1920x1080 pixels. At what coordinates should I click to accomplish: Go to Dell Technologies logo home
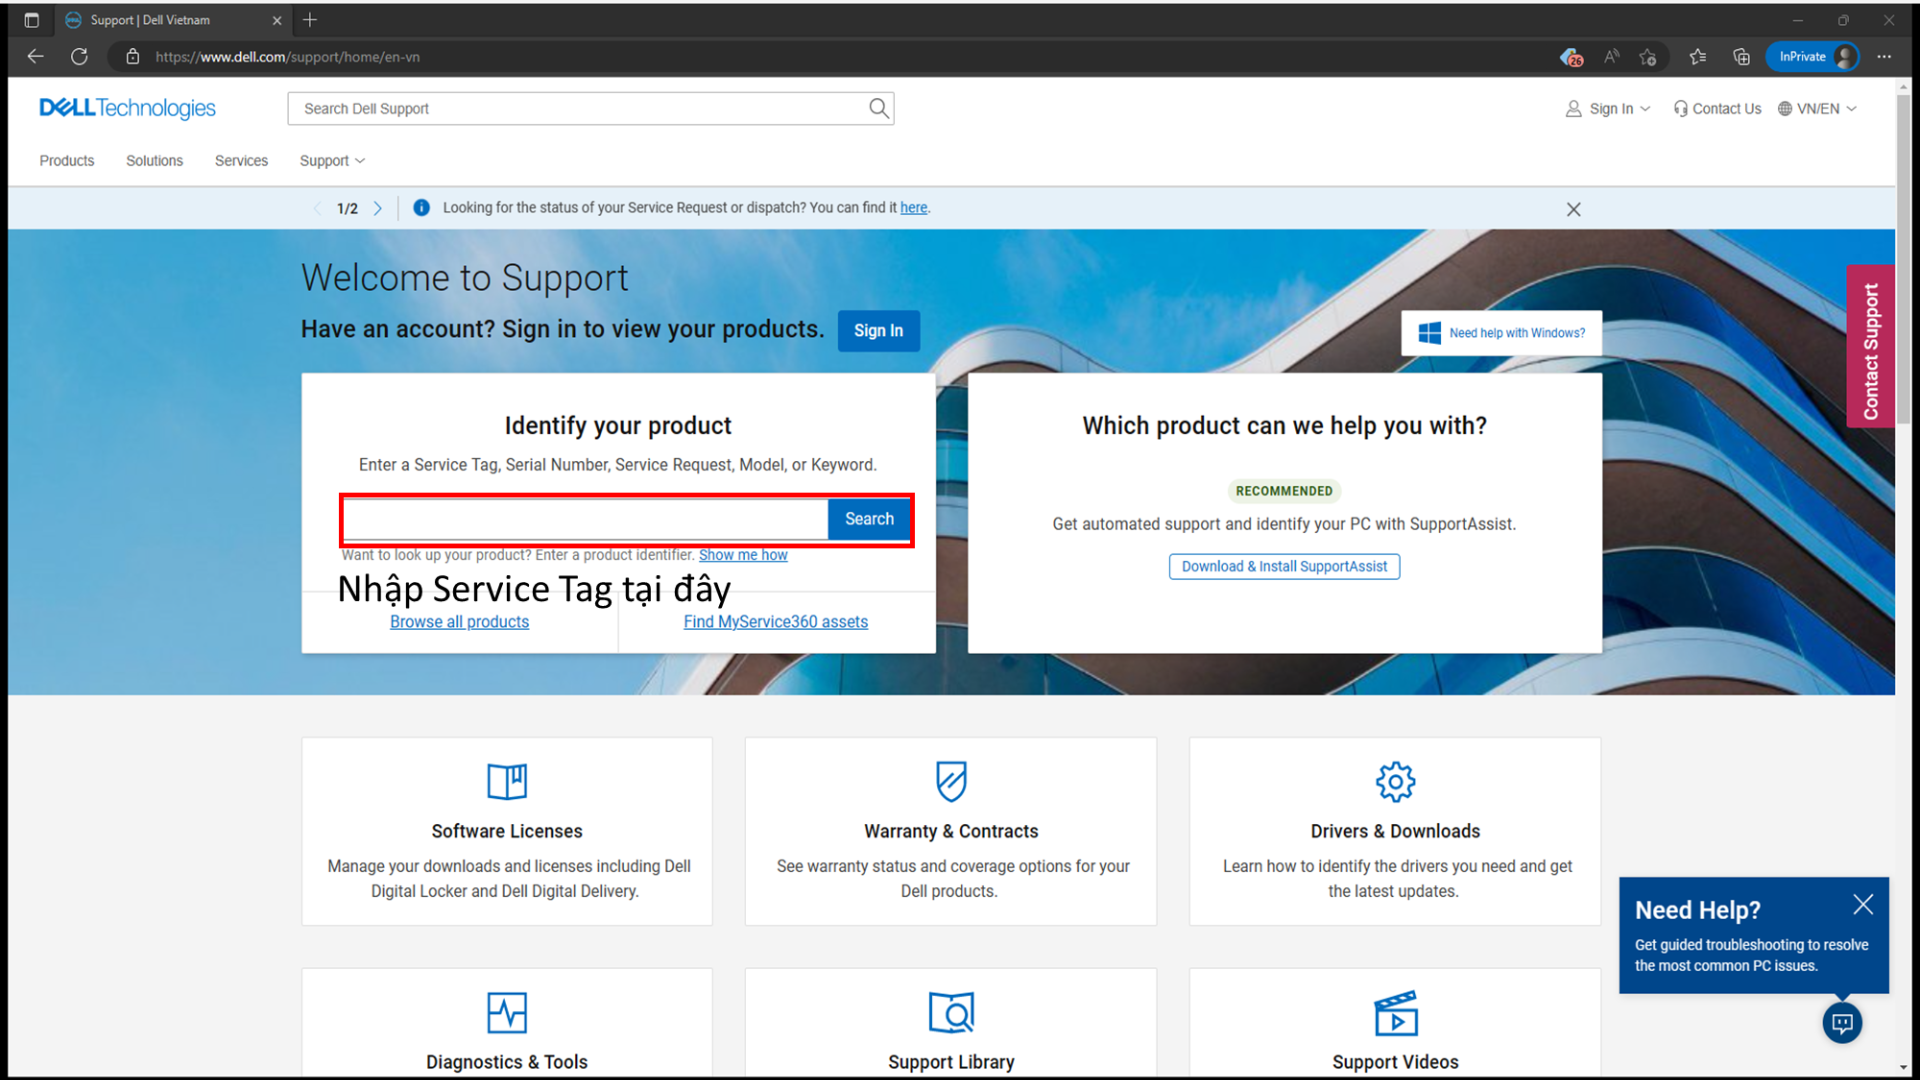coord(127,108)
